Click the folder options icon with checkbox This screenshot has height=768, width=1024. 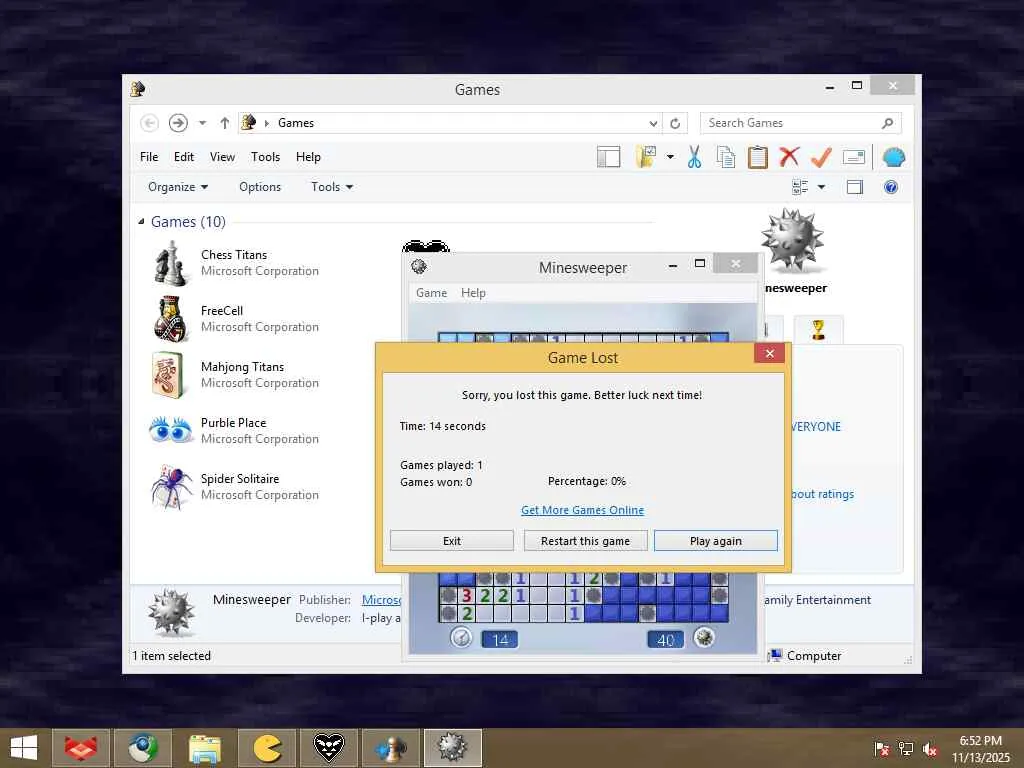click(x=646, y=157)
